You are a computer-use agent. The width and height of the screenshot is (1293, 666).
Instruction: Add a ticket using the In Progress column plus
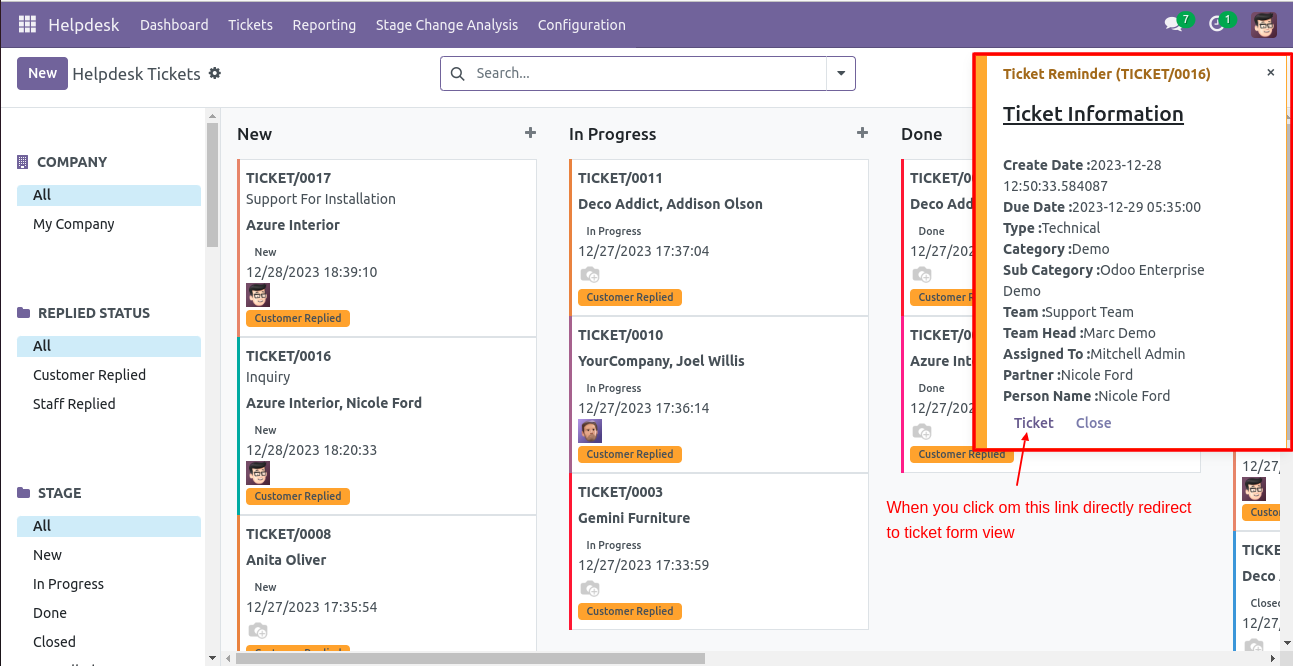pyautogui.click(x=862, y=133)
